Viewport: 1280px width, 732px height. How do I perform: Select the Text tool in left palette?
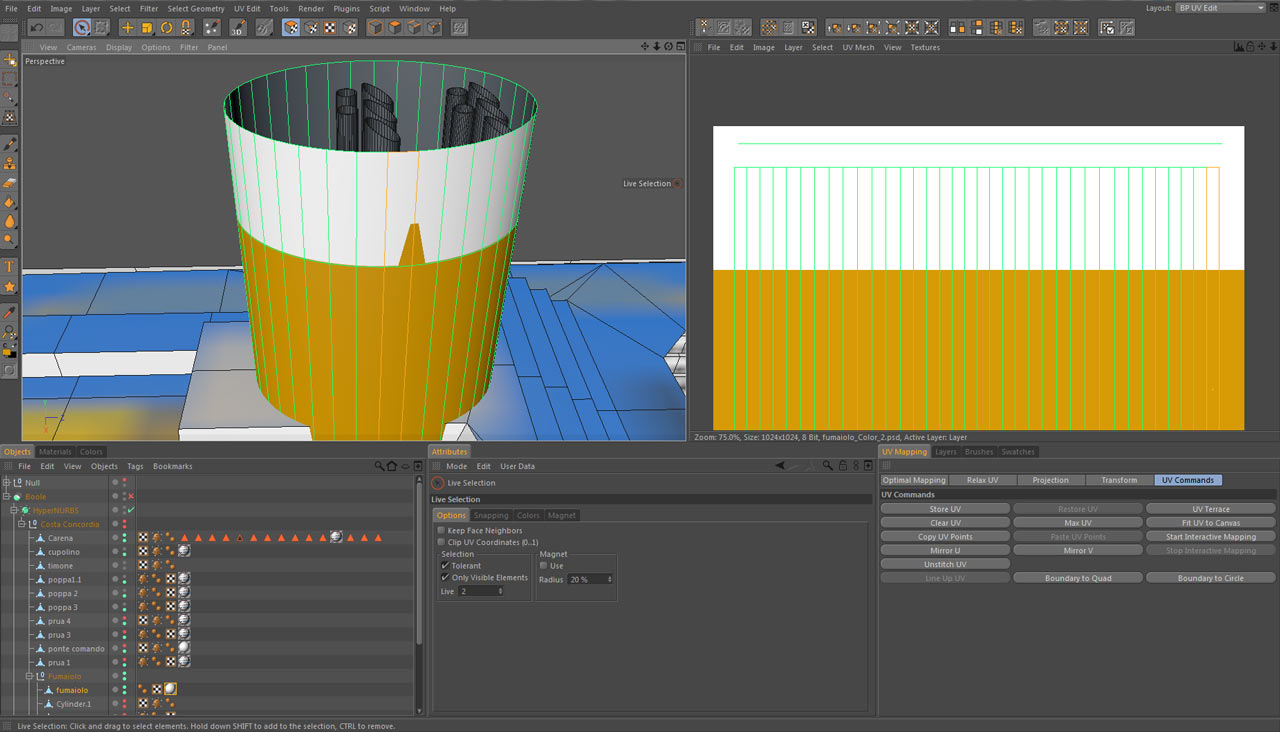pos(10,266)
